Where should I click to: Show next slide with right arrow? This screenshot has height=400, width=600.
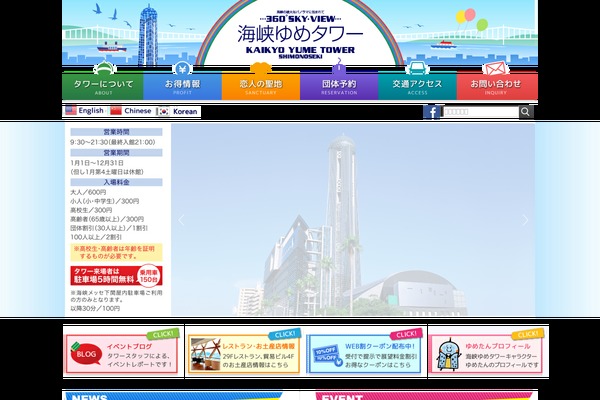[x=525, y=220]
